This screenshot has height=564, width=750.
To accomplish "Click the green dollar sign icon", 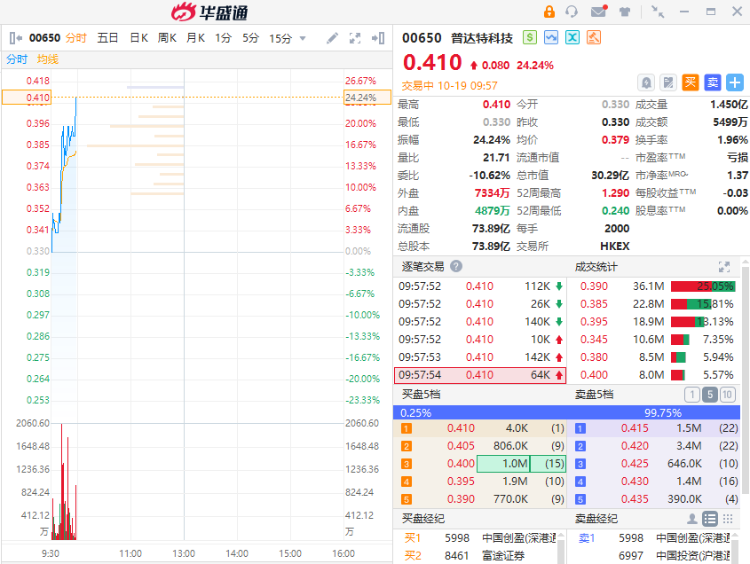I will (529, 37).
